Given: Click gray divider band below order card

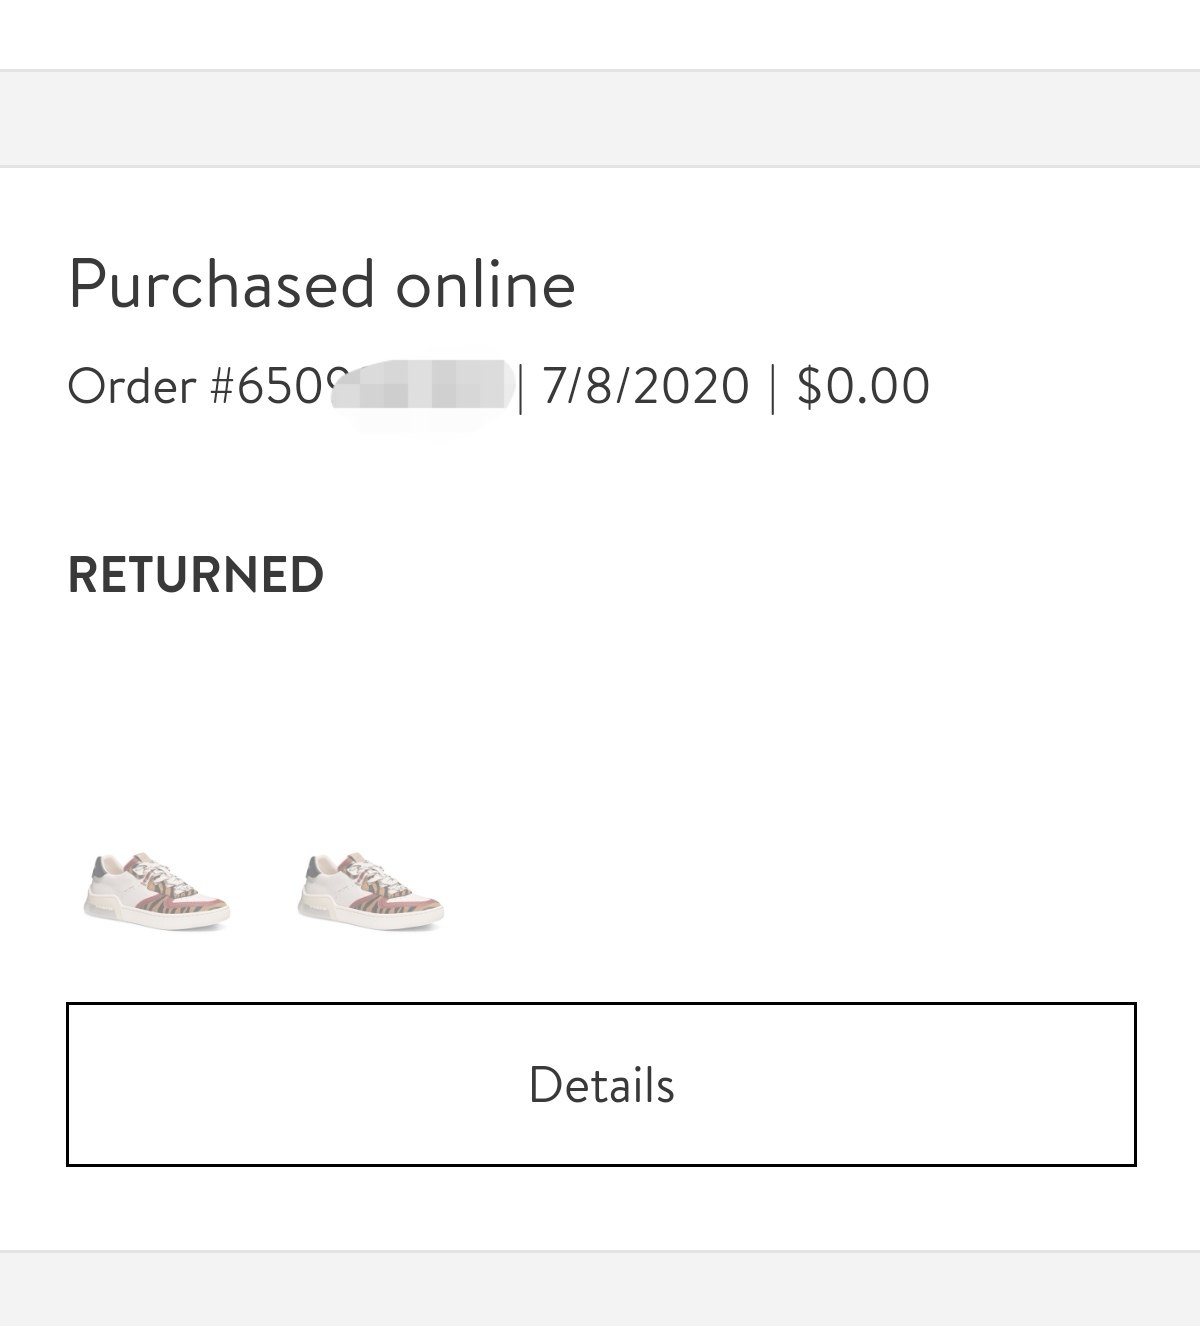Looking at the screenshot, I should point(600,1290).
